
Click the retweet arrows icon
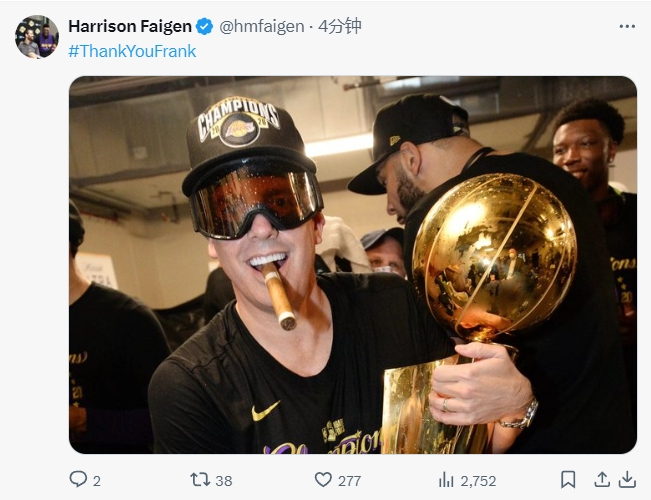[x=200, y=480]
